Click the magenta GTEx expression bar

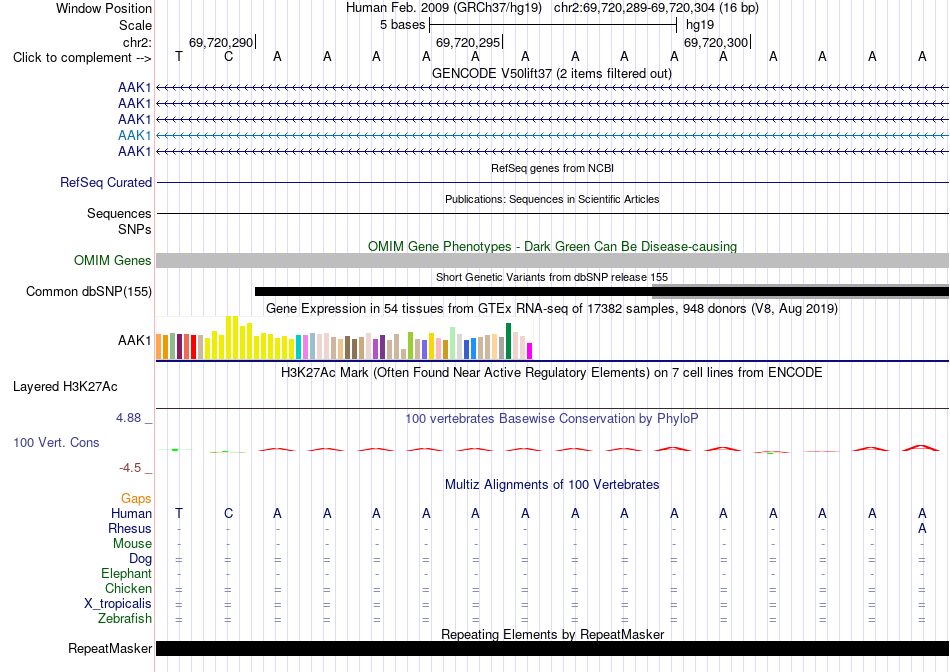[530, 351]
